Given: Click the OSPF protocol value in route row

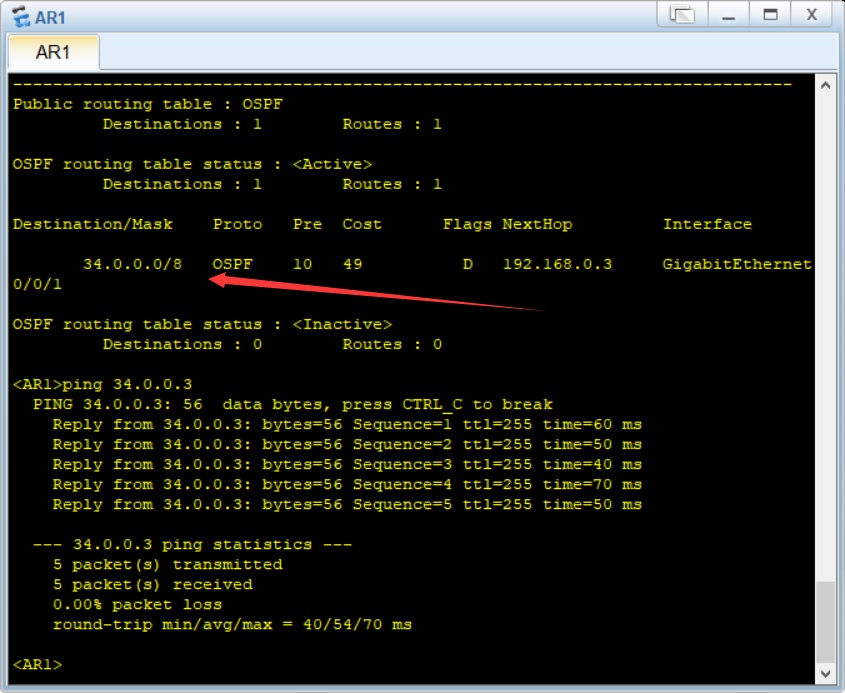Looking at the screenshot, I should (232, 264).
